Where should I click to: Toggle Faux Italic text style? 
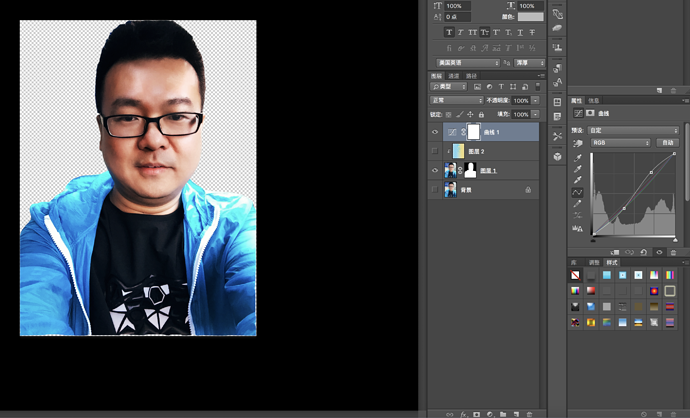(461, 32)
